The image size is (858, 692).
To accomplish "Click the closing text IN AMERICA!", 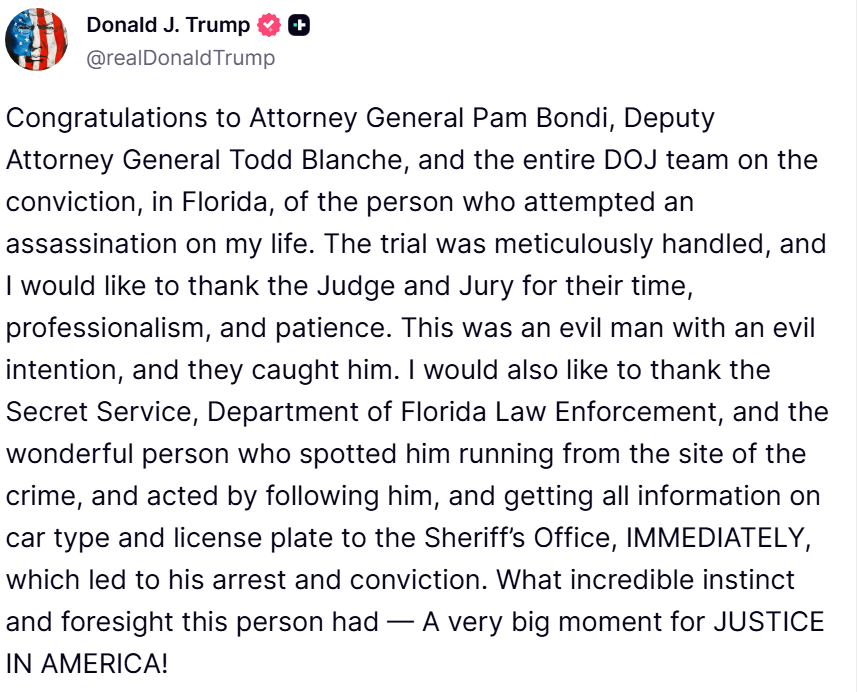I will [87, 664].
